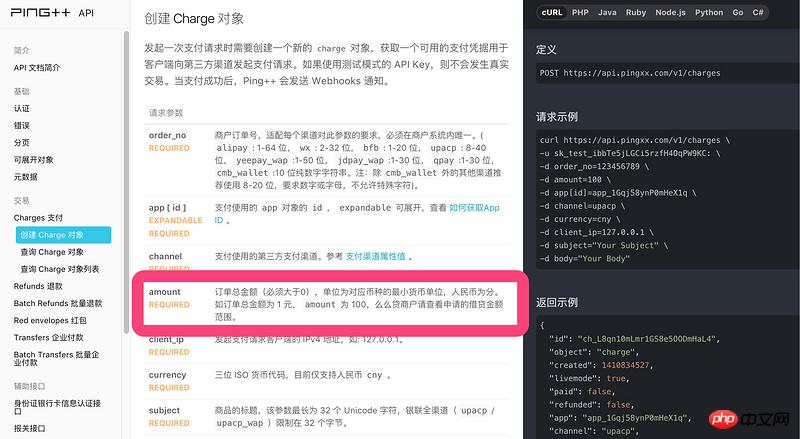Screen dimensions: 800x439
Task: Switch to the Node.js code tab
Action: click(x=670, y=12)
